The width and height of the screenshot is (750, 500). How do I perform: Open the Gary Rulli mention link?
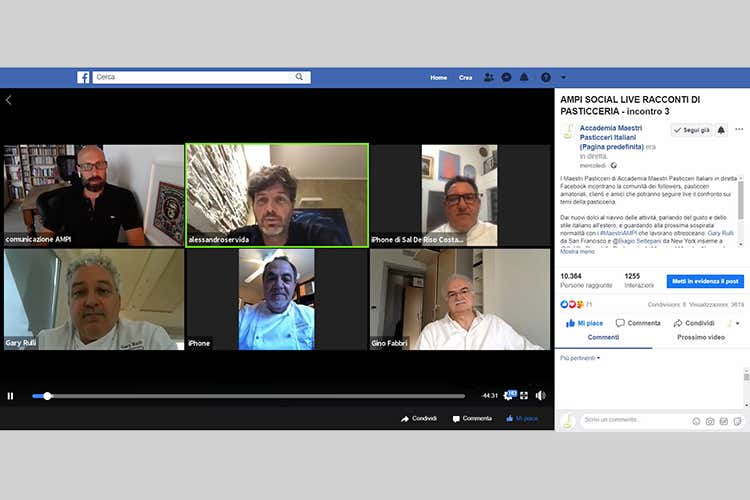pos(720,233)
